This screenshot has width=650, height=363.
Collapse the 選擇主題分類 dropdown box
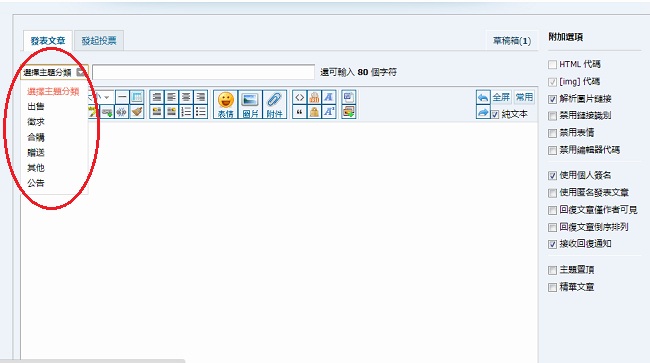click(54, 73)
